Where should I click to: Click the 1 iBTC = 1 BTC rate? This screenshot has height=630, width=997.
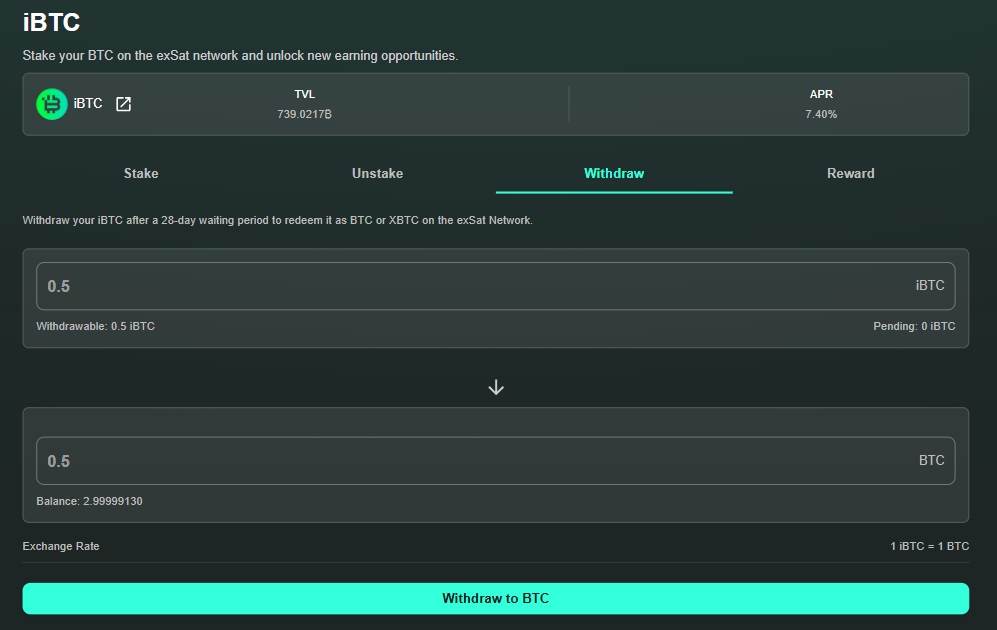(x=929, y=546)
